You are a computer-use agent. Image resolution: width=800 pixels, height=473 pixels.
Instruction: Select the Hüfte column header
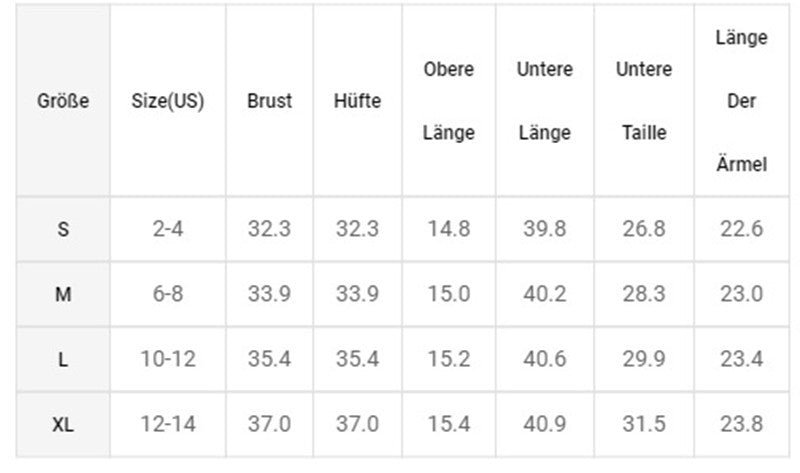pyautogui.click(x=357, y=101)
